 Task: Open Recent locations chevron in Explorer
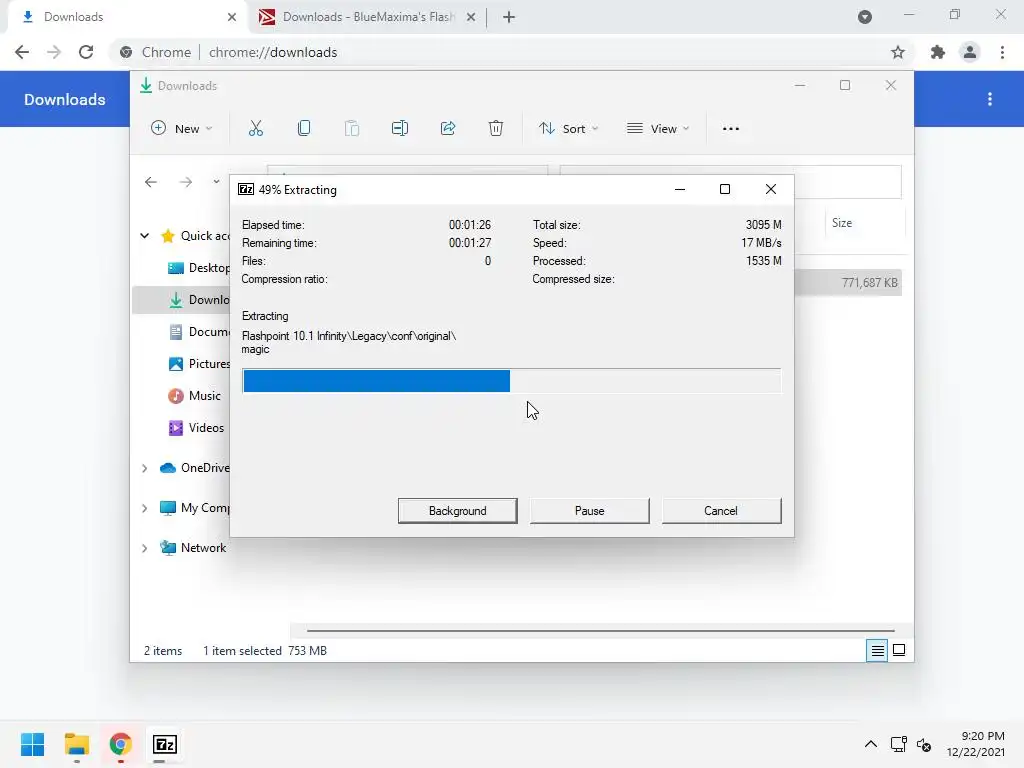tap(216, 182)
